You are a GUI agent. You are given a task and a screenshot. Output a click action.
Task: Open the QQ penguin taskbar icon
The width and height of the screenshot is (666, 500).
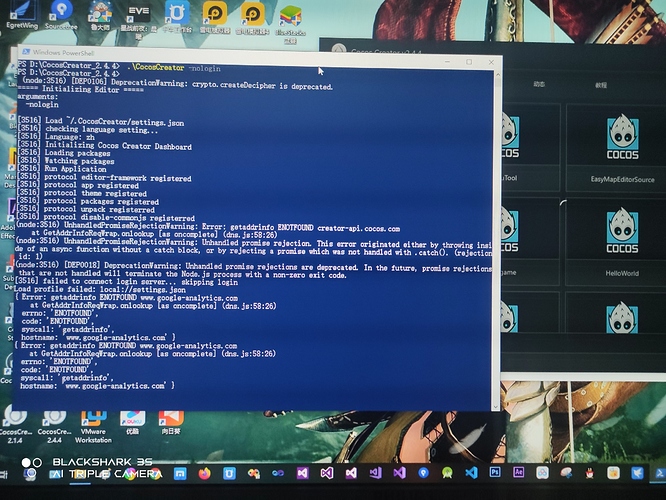click(590, 473)
